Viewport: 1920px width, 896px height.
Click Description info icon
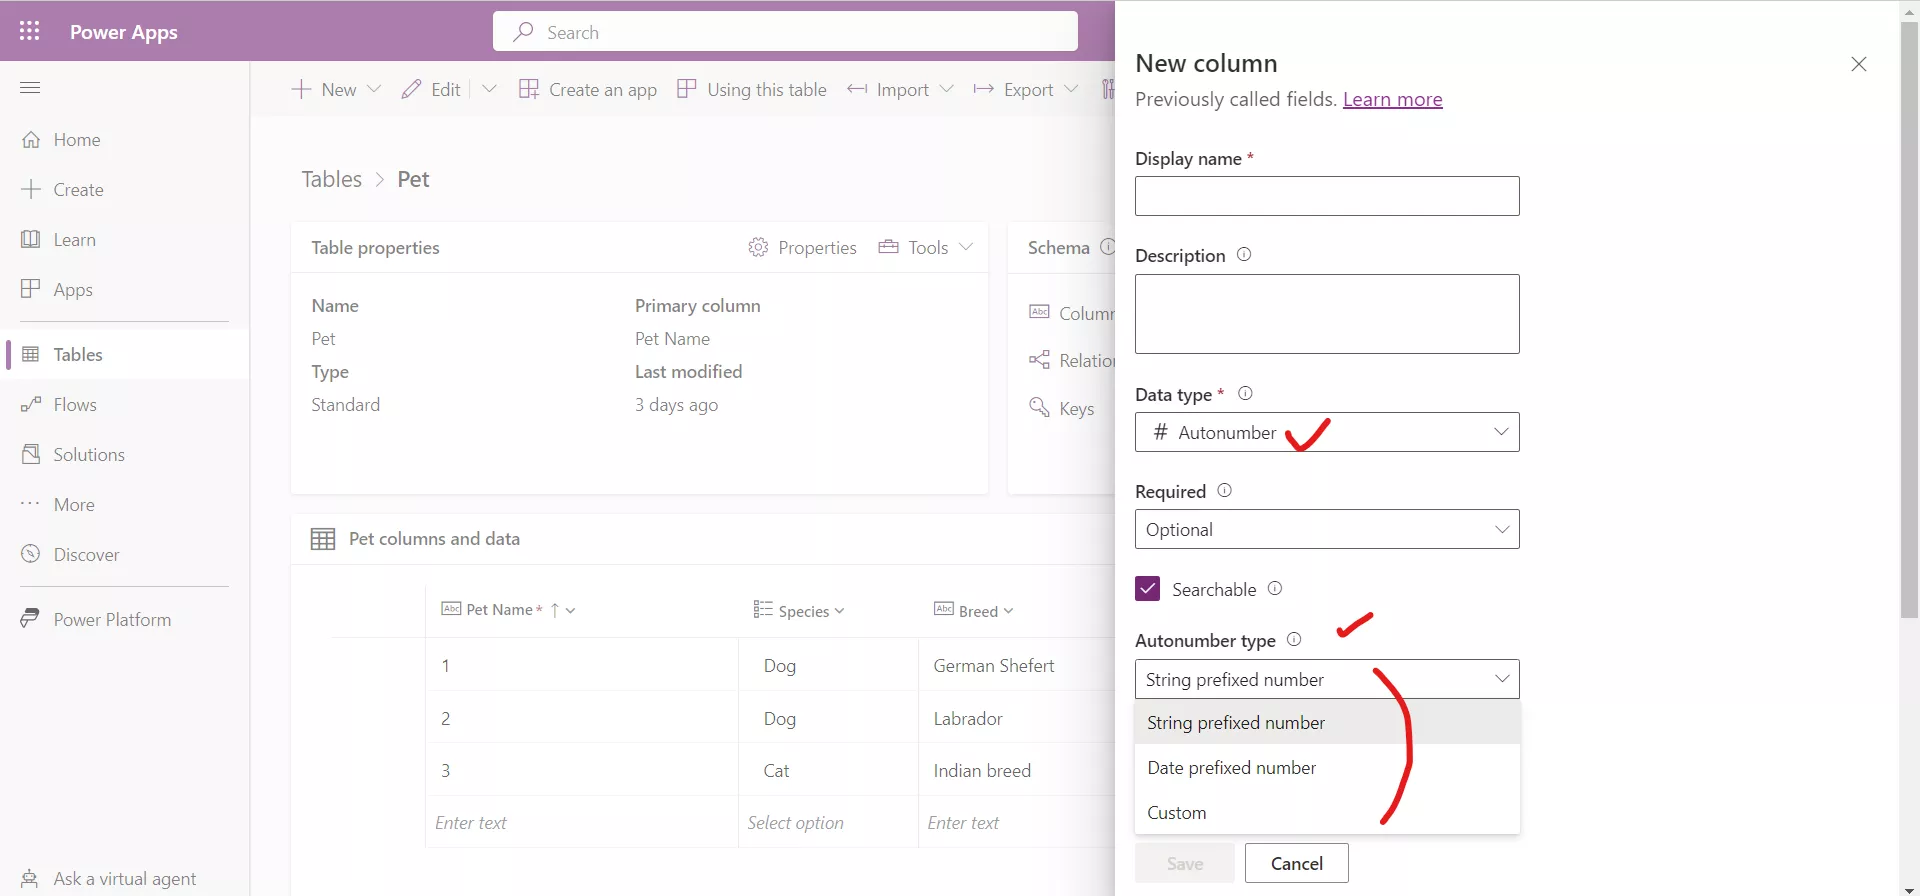(x=1244, y=255)
